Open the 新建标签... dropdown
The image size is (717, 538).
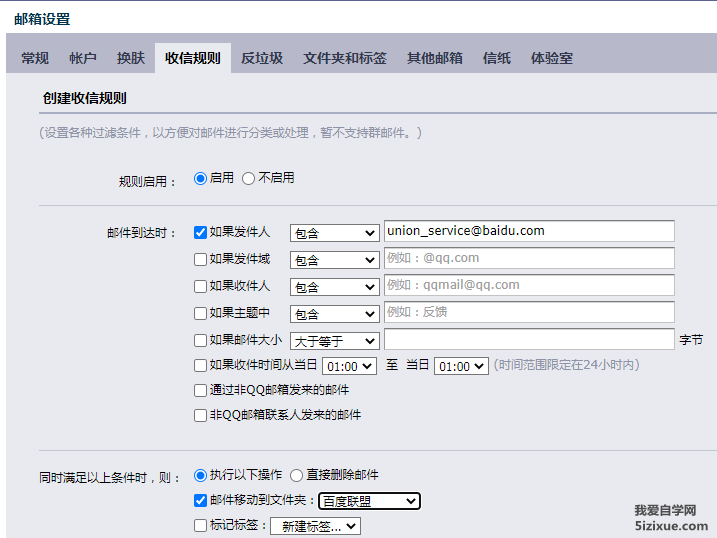[316, 526]
